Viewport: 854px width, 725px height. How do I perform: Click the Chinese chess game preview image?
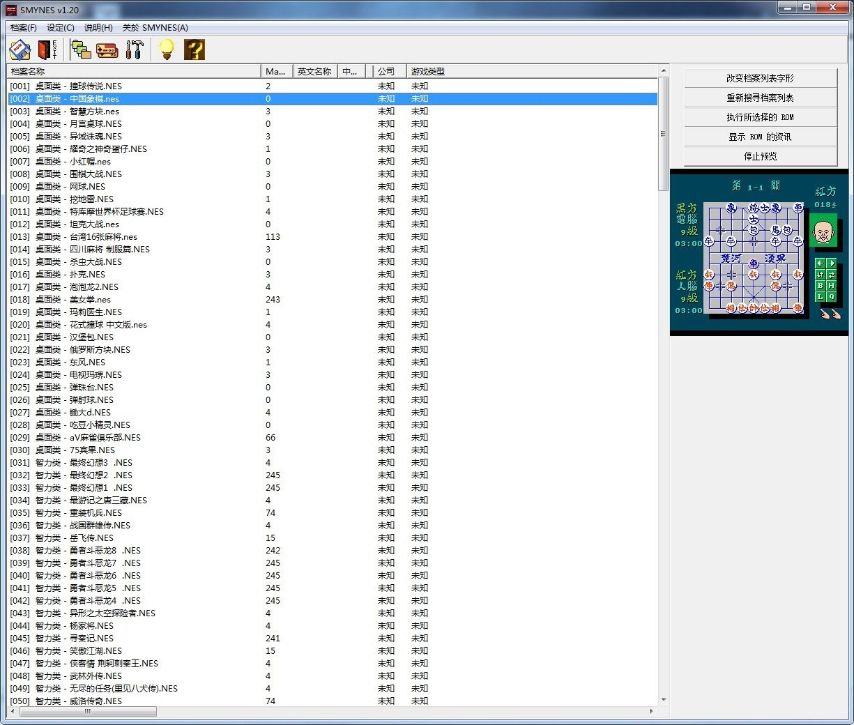point(759,252)
